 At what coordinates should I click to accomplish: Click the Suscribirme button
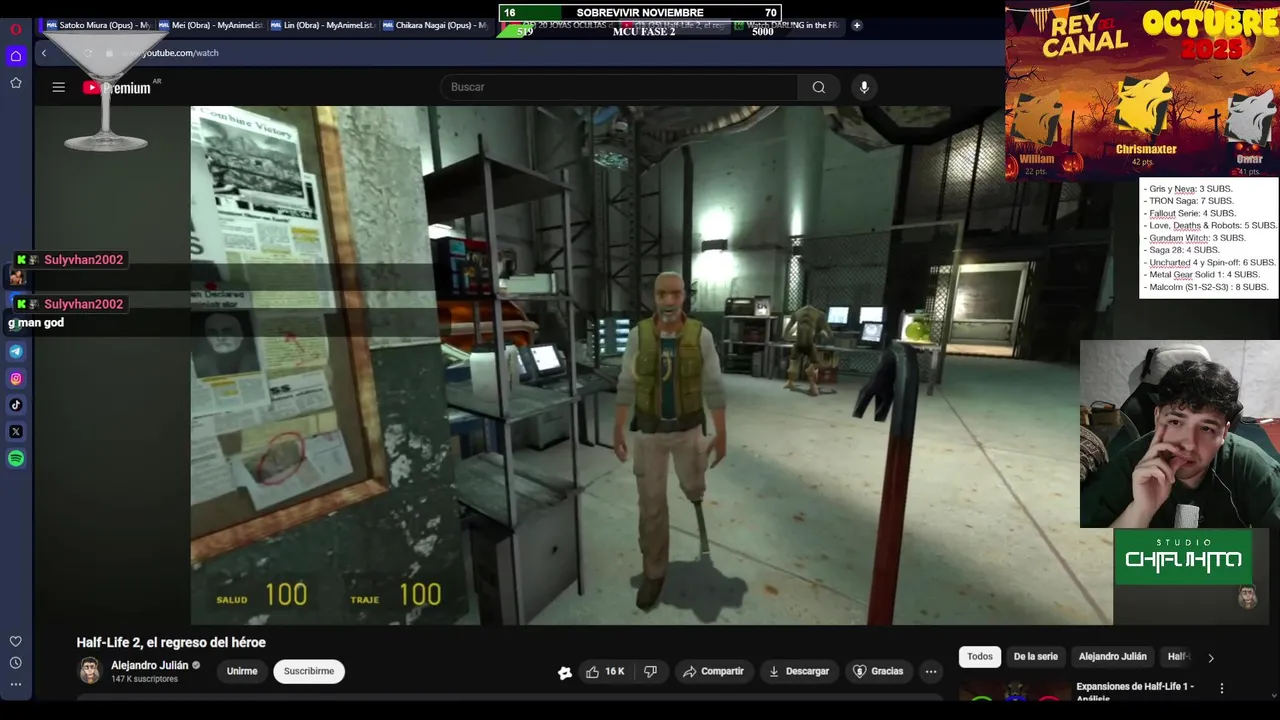point(309,672)
